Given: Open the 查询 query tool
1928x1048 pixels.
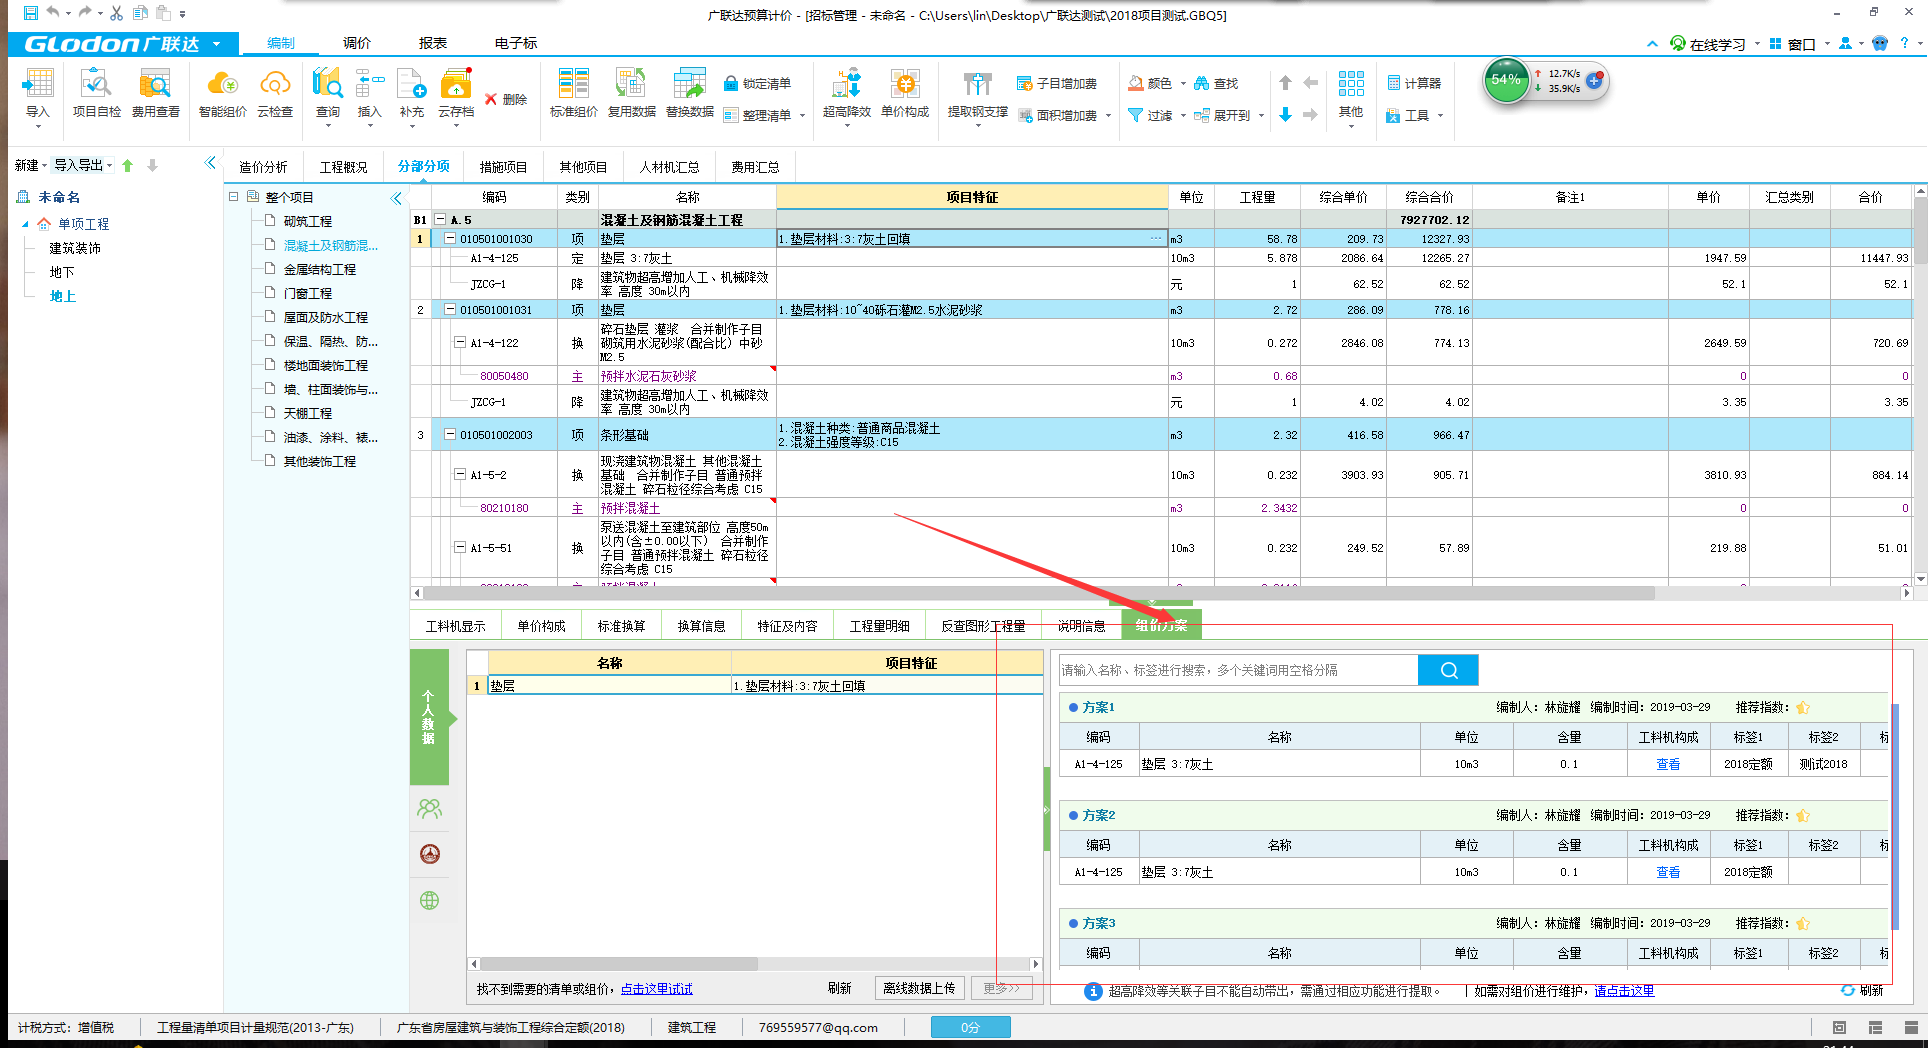Looking at the screenshot, I should coord(328,93).
